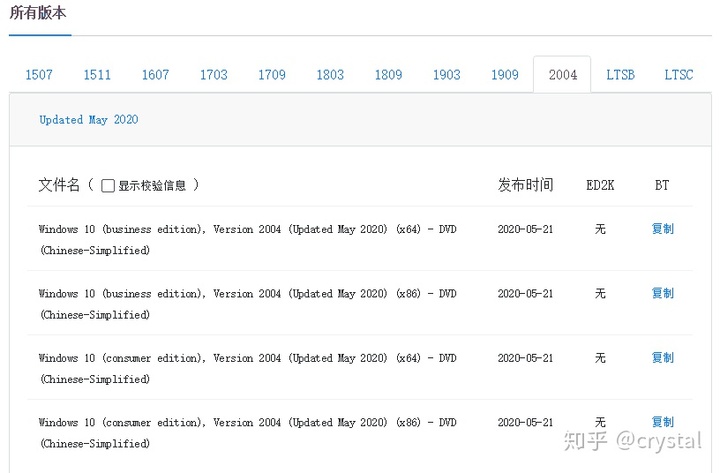720x473 pixels.
Task: Copy BT link for consumer edition x64
Action: pyautogui.click(x=662, y=357)
